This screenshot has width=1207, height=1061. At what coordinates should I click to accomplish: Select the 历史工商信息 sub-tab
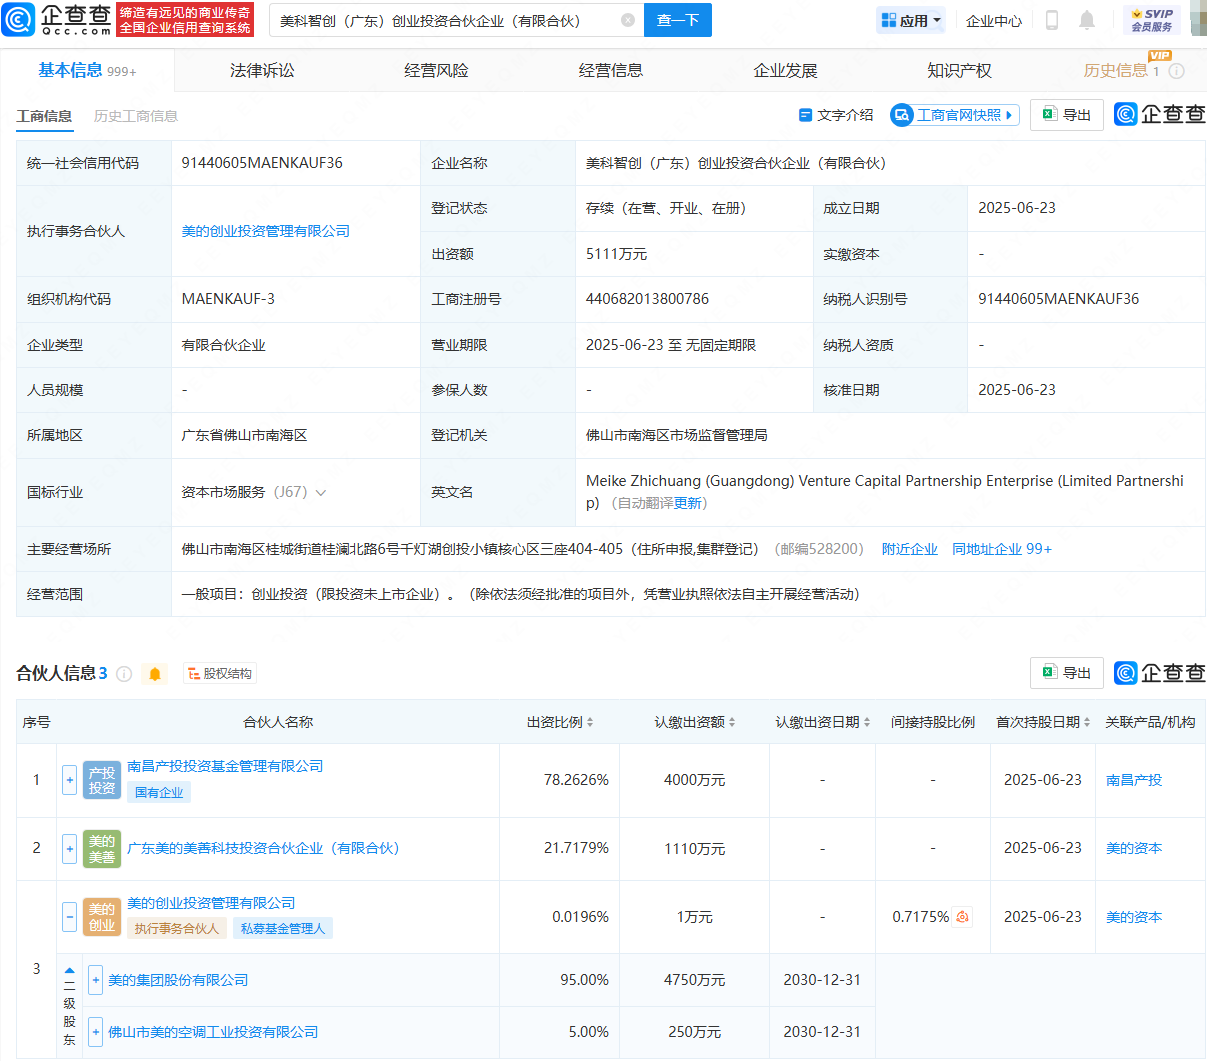(x=136, y=116)
